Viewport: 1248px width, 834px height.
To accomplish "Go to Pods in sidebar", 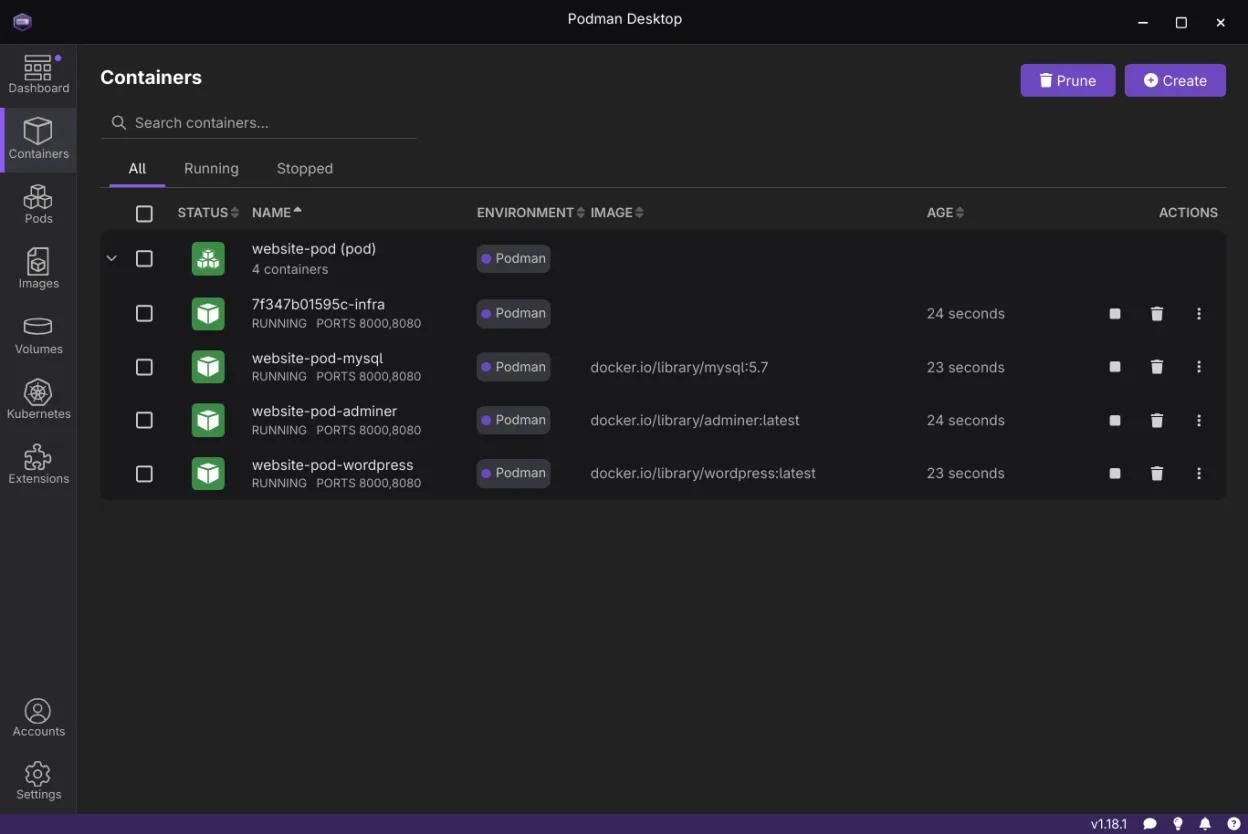I will click(x=38, y=205).
